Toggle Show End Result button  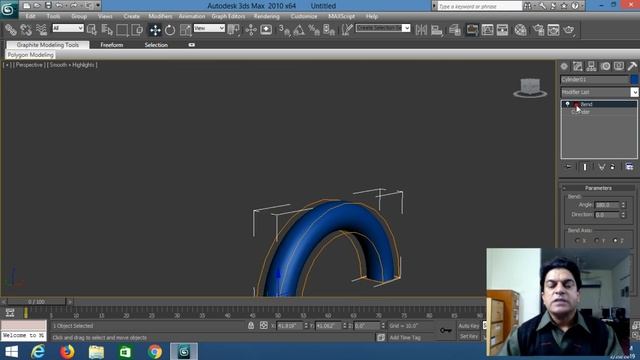coord(585,167)
